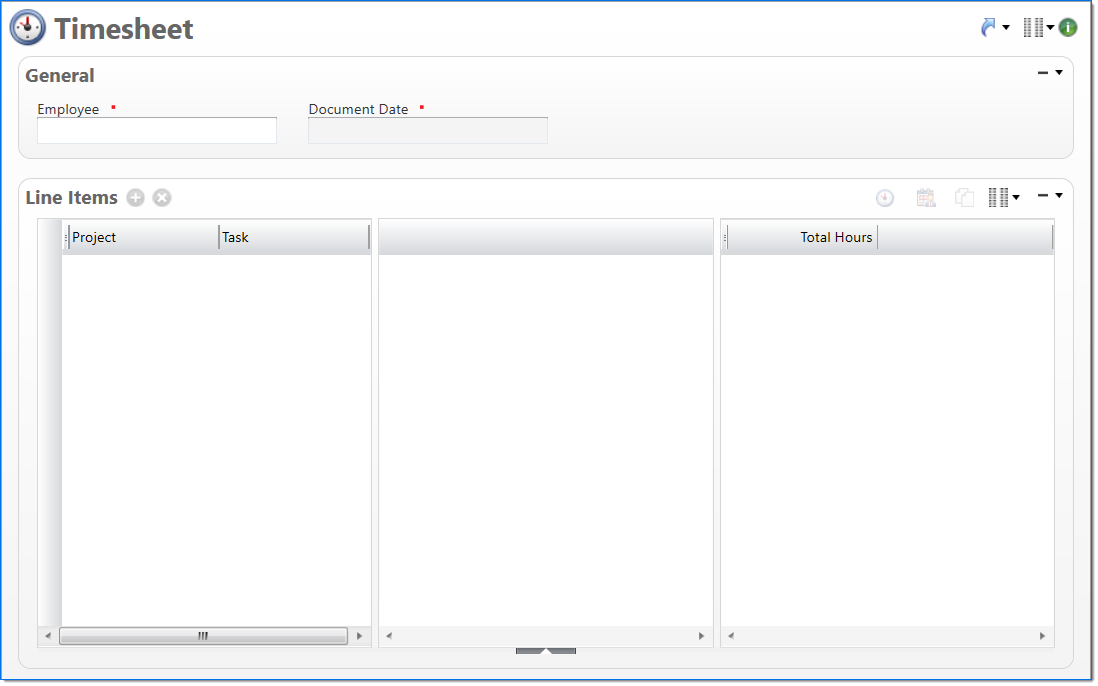Click the blue arrow action icon at top
Viewport: 1098px width, 686px height.
pos(989,28)
